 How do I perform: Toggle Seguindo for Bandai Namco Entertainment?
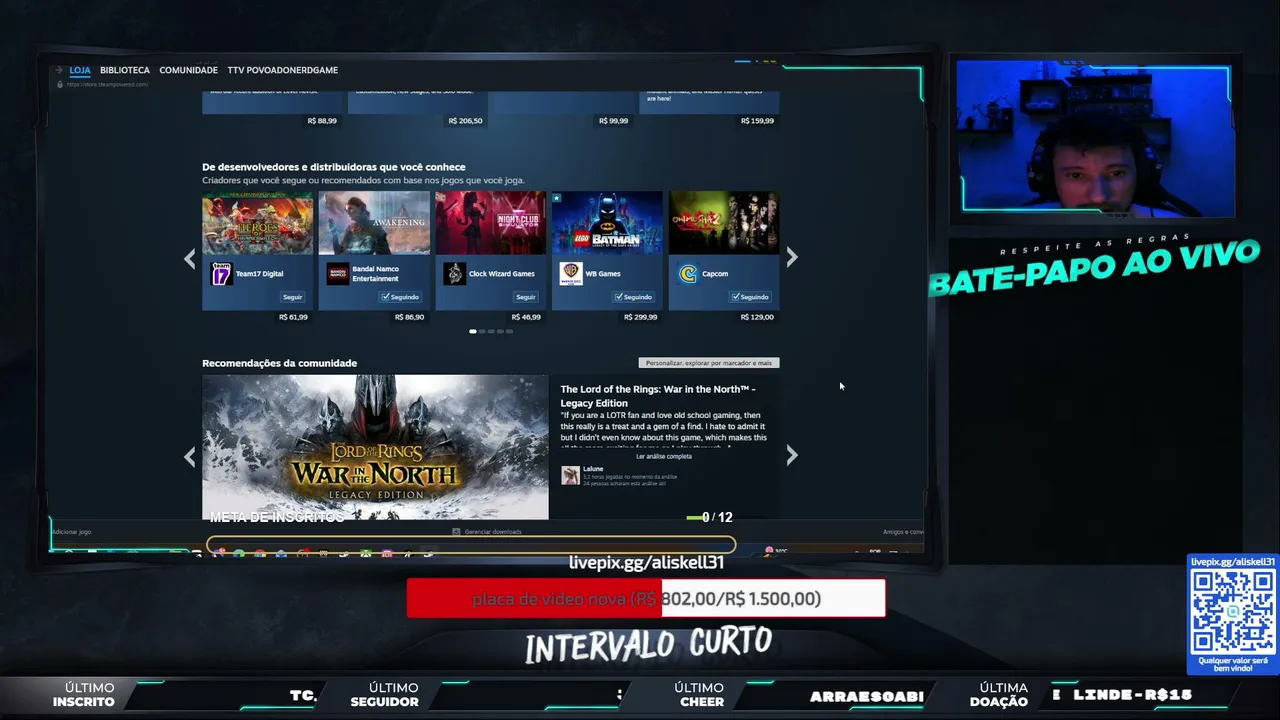(x=401, y=297)
